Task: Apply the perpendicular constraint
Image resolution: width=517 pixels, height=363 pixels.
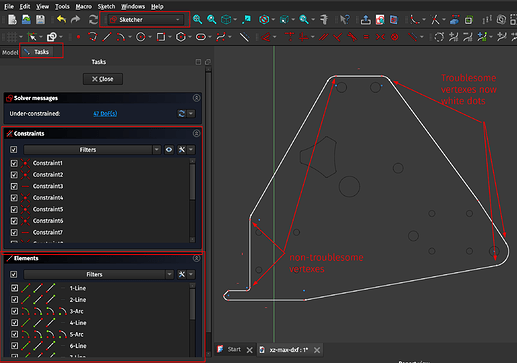Action: 337,37
